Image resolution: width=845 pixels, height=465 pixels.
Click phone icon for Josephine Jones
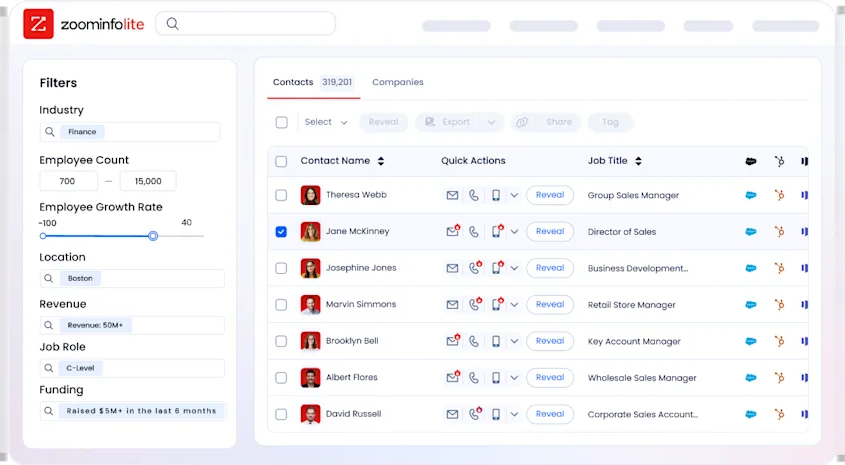[x=475, y=268]
